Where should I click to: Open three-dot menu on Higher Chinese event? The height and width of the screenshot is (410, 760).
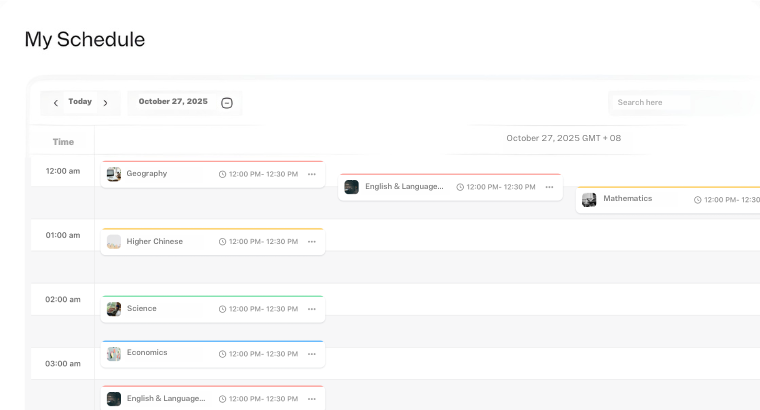pyautogui.click(x=312, y=242)
